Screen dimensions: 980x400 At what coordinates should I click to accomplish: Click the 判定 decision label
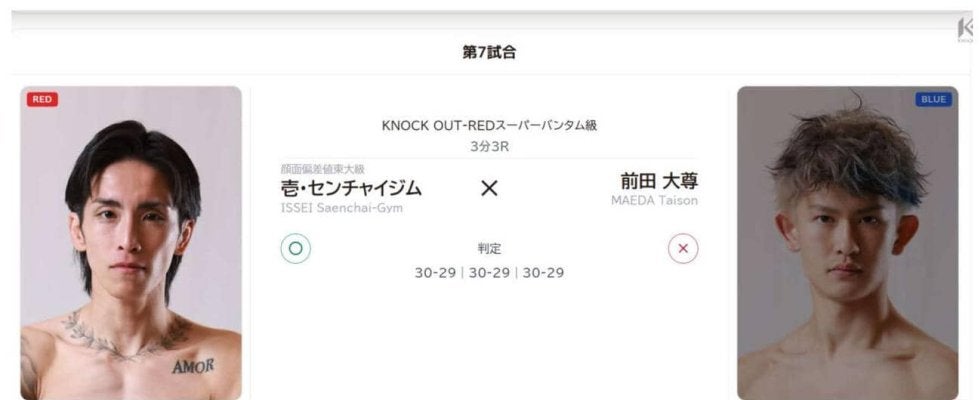489,249
